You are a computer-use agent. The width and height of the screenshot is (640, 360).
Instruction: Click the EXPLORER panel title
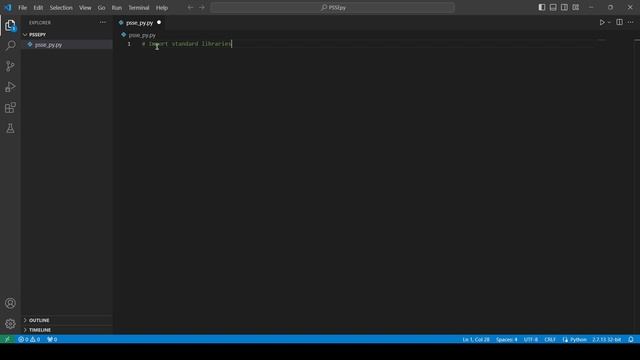40,22
